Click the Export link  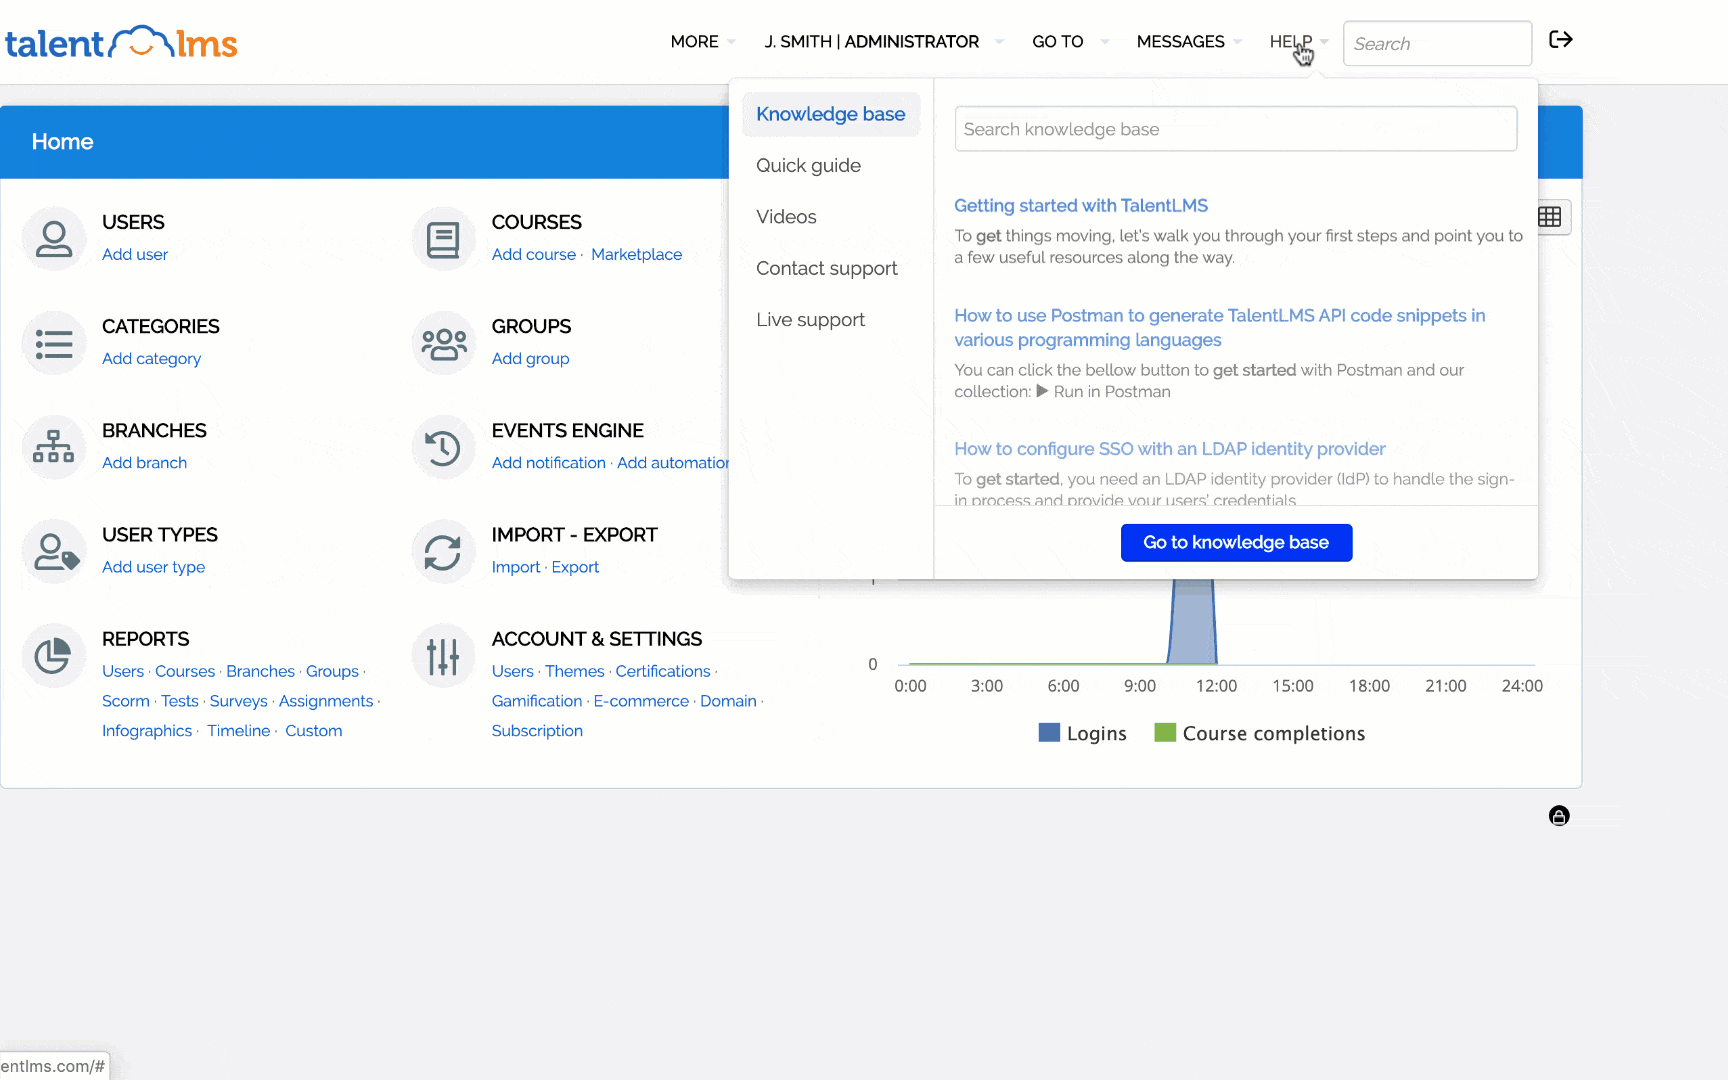[575, 567]
